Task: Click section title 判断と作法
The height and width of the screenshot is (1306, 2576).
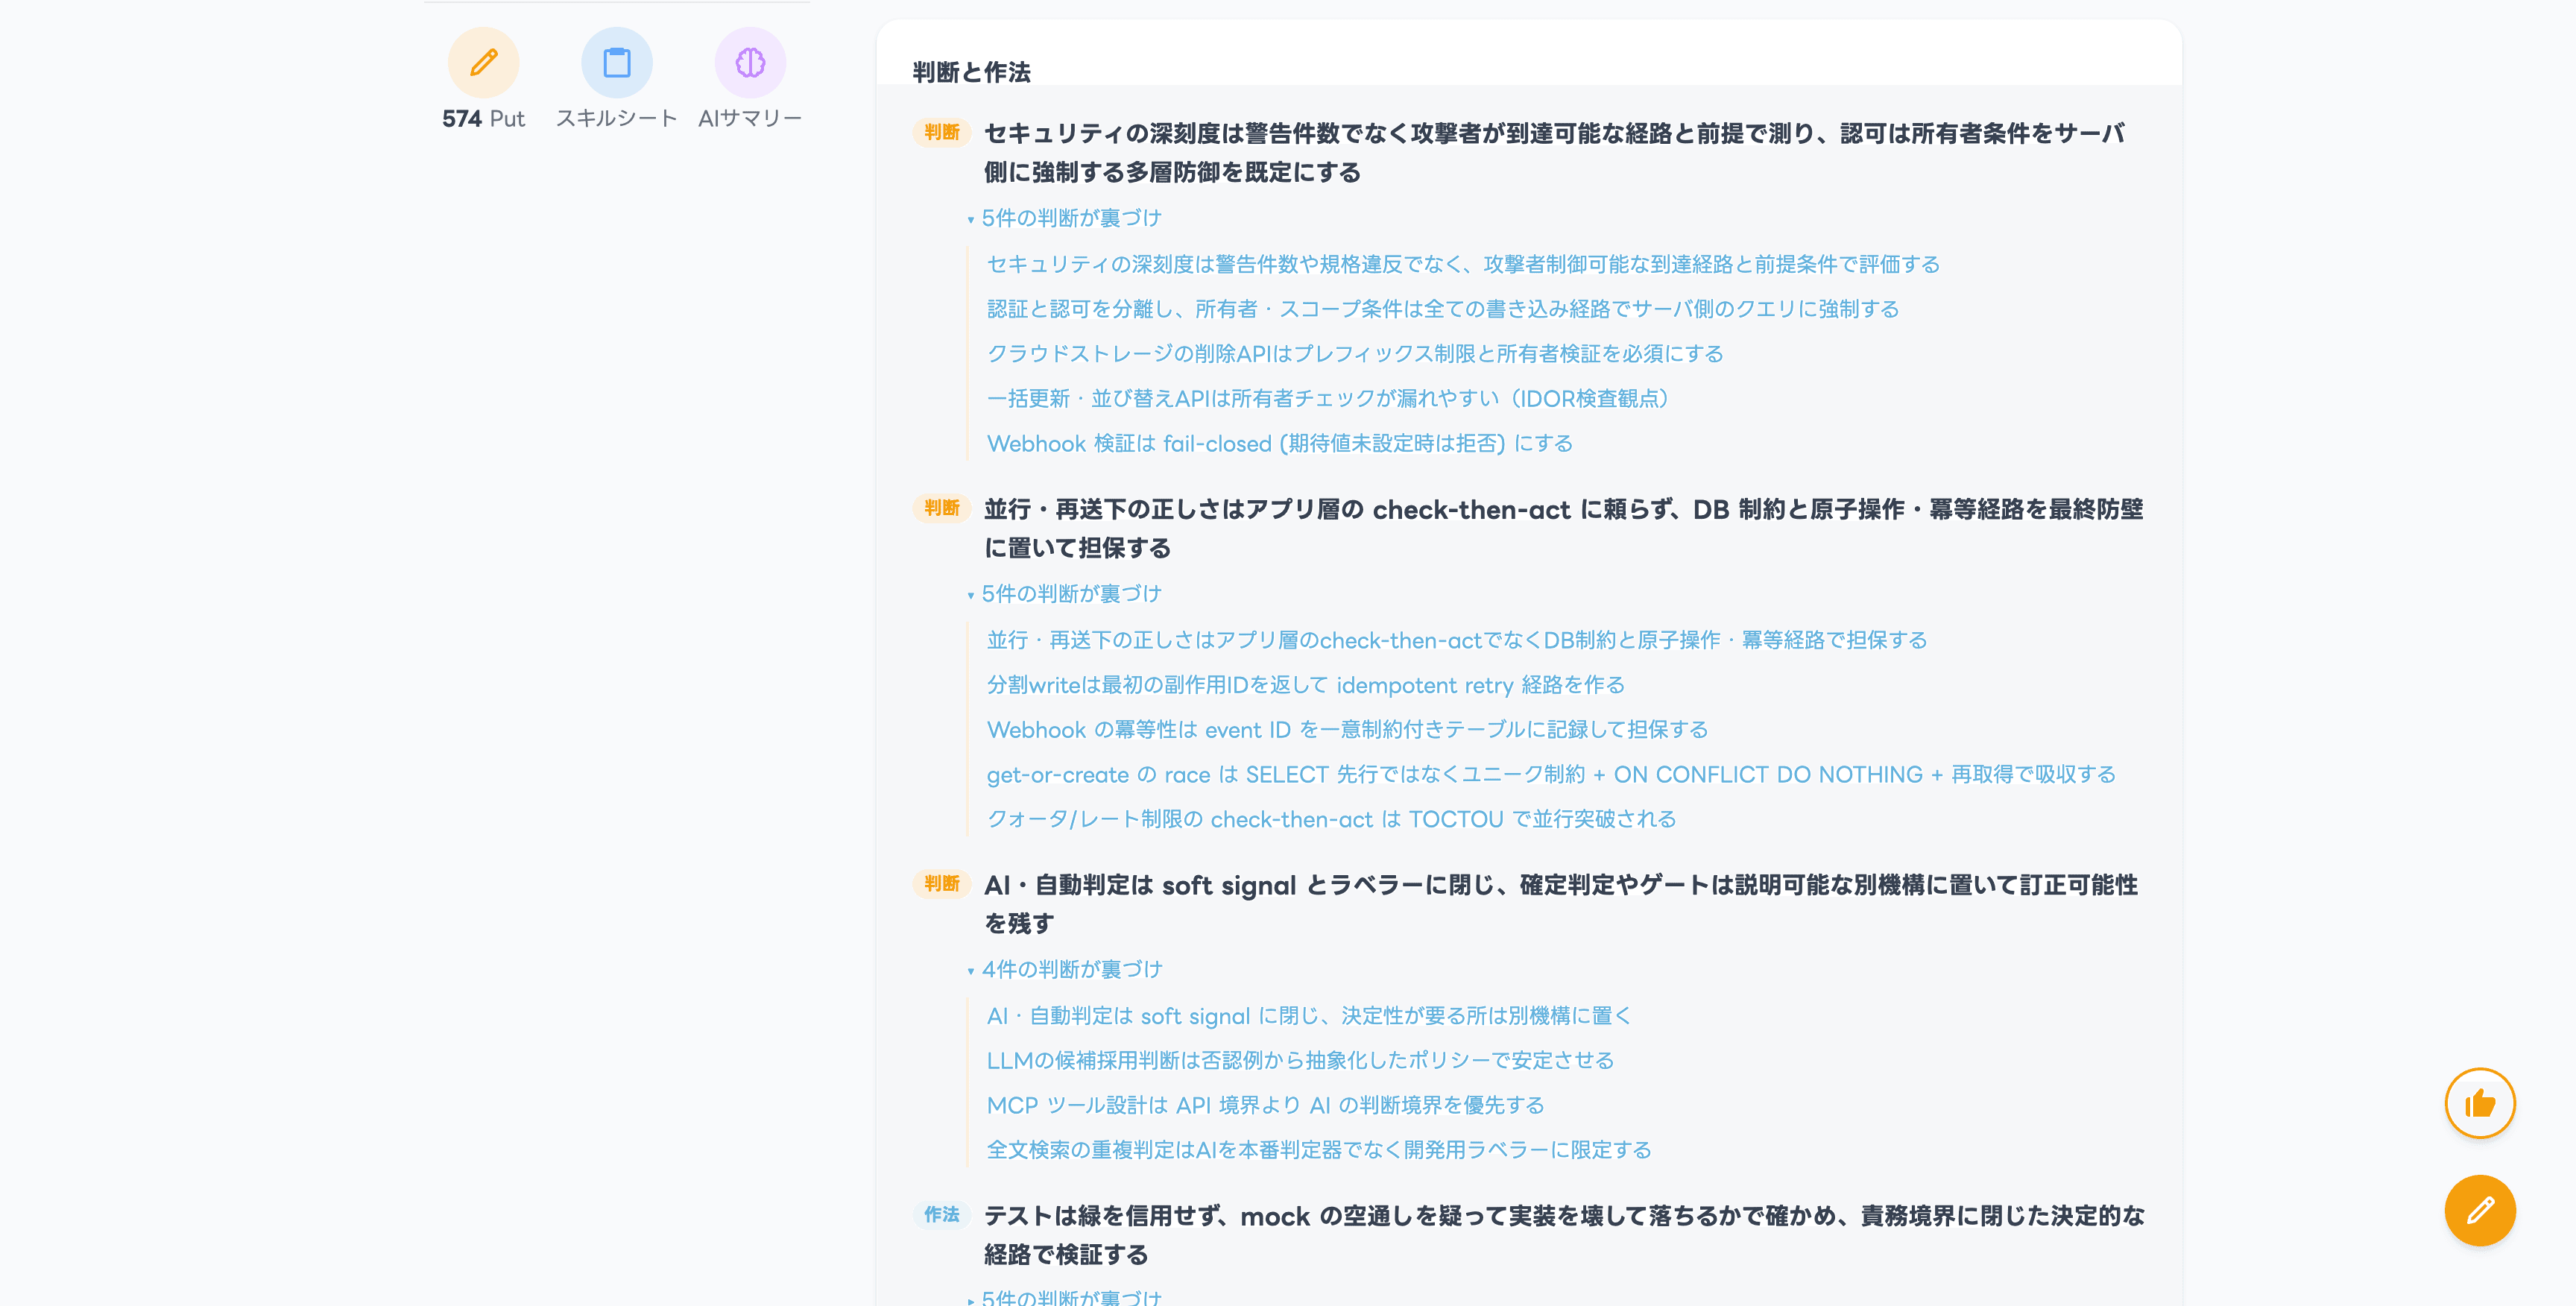Action: (x=971, y=72)
